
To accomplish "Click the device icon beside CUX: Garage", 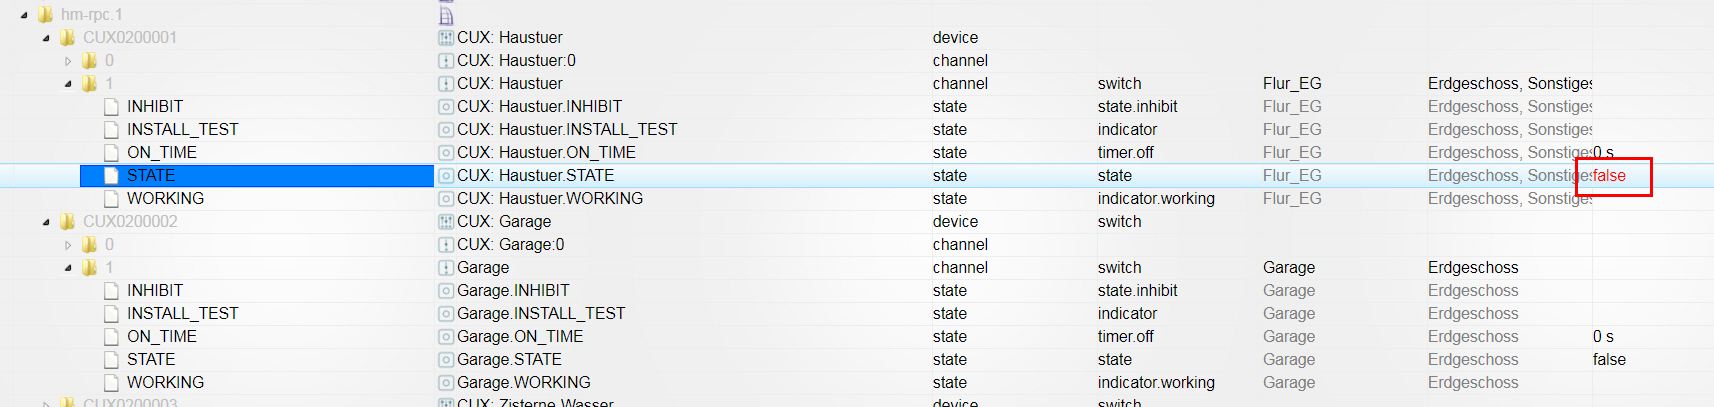I will click(446, 222).
